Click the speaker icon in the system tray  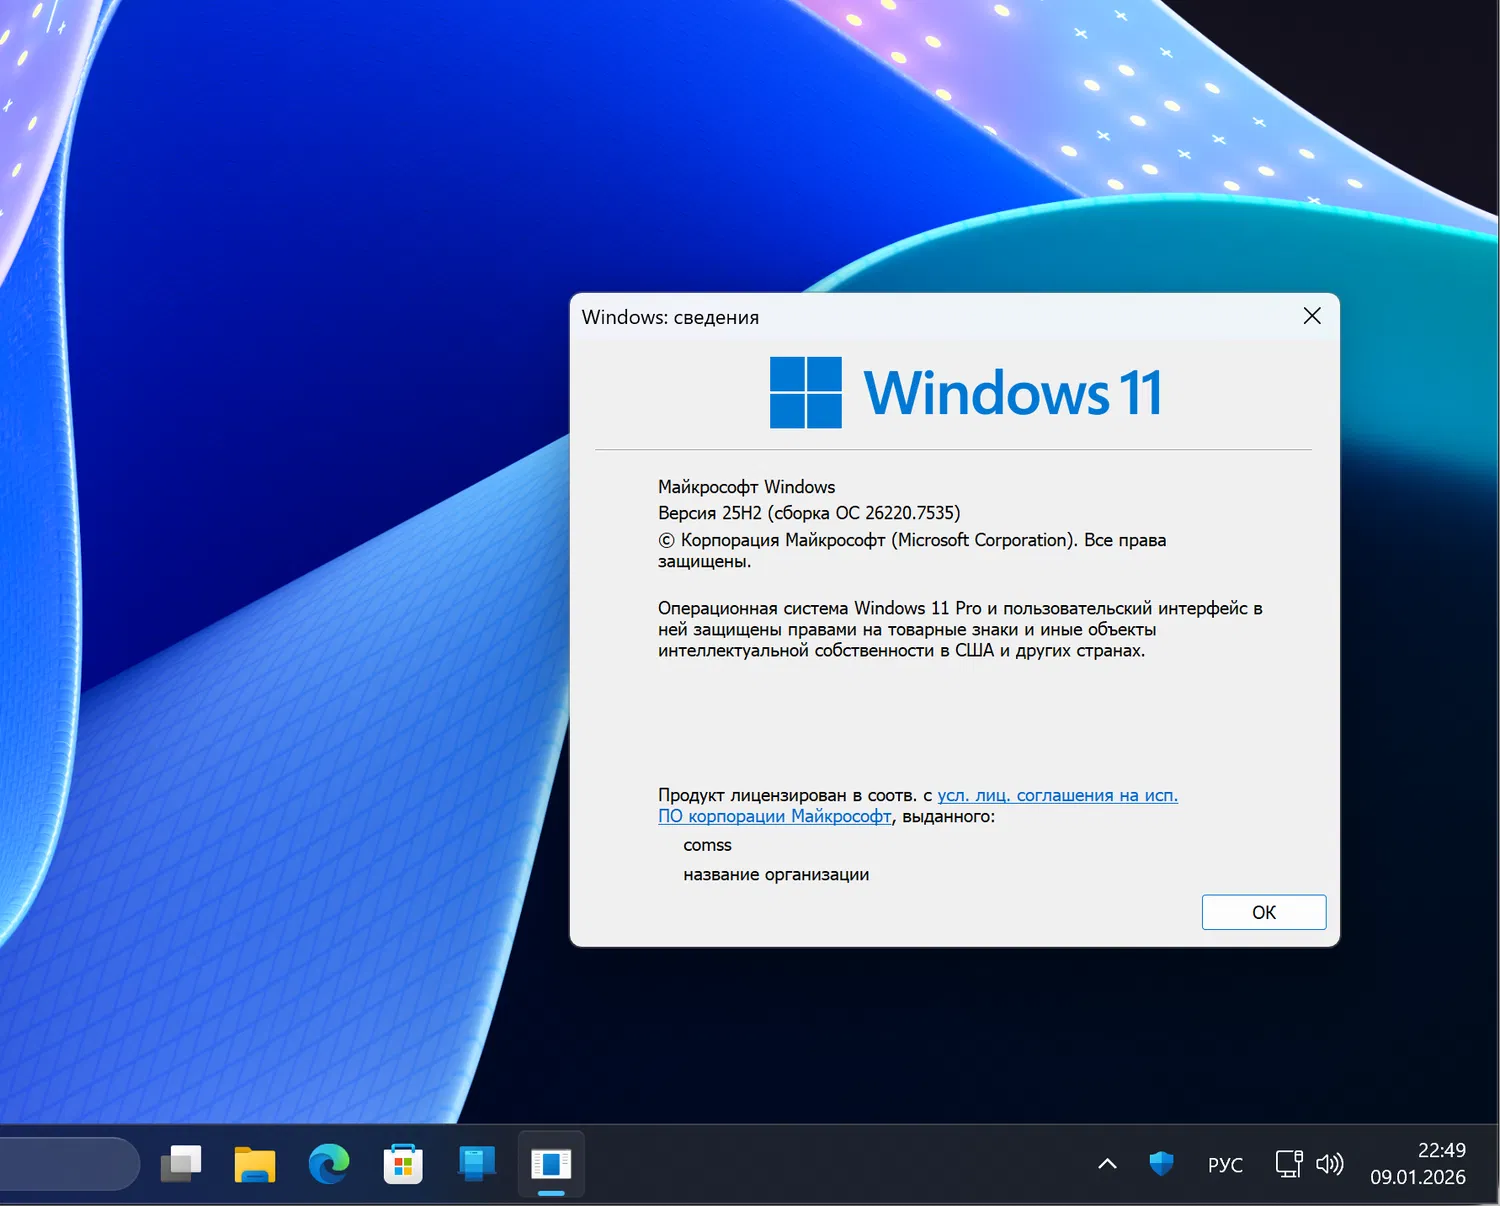pos(1330,1163)
